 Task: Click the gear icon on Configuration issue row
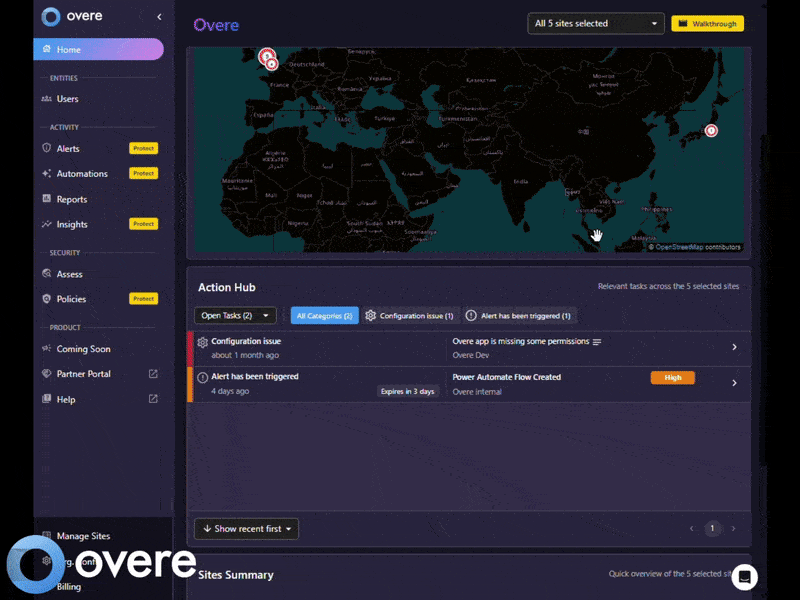coord(203,342)
